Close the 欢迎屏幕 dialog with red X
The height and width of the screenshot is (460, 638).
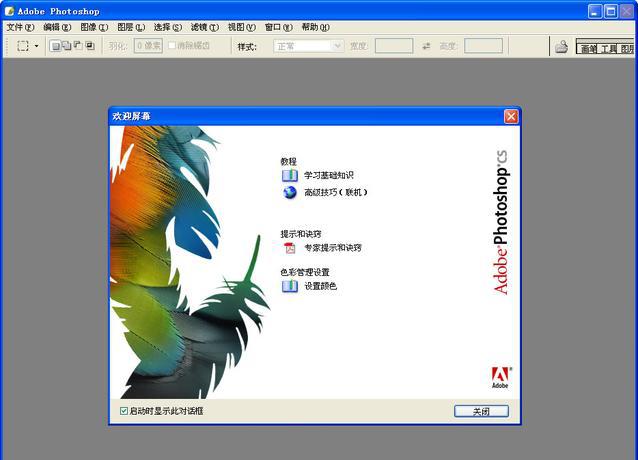coord(511,117)
